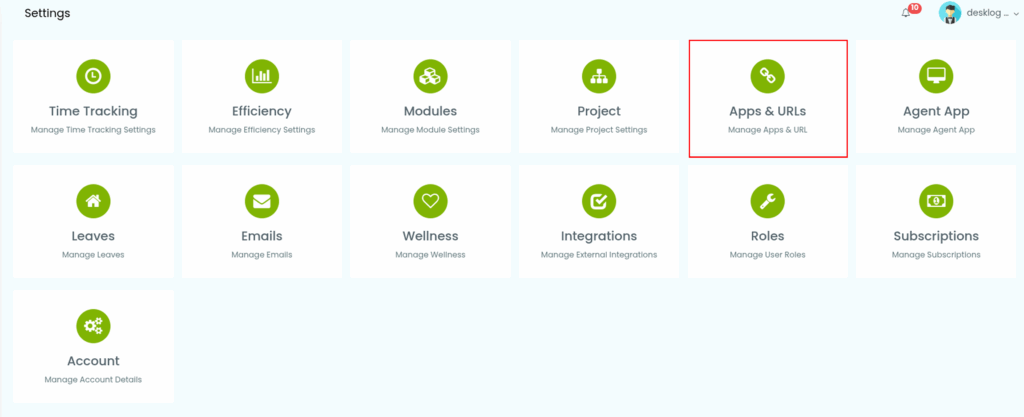This screenshot has width=1024, height=417.
Task: Open the Apps & URLs link icon
Action: (x=767, y=75)
